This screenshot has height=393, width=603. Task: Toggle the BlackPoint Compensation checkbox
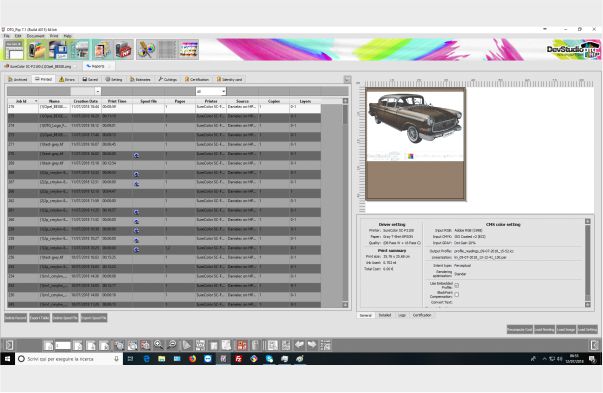tap(456, 295)
